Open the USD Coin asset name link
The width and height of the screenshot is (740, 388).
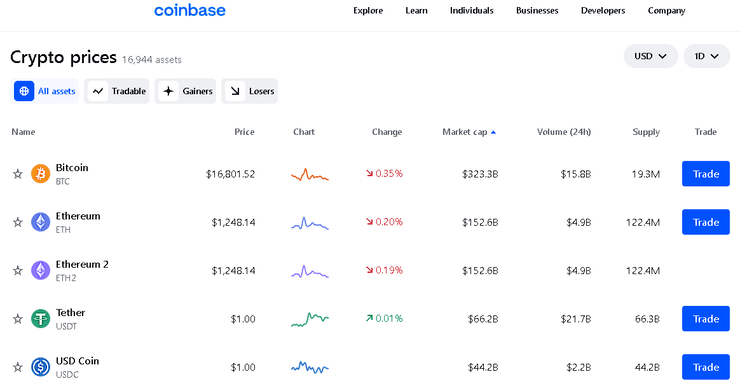[77, 361]
